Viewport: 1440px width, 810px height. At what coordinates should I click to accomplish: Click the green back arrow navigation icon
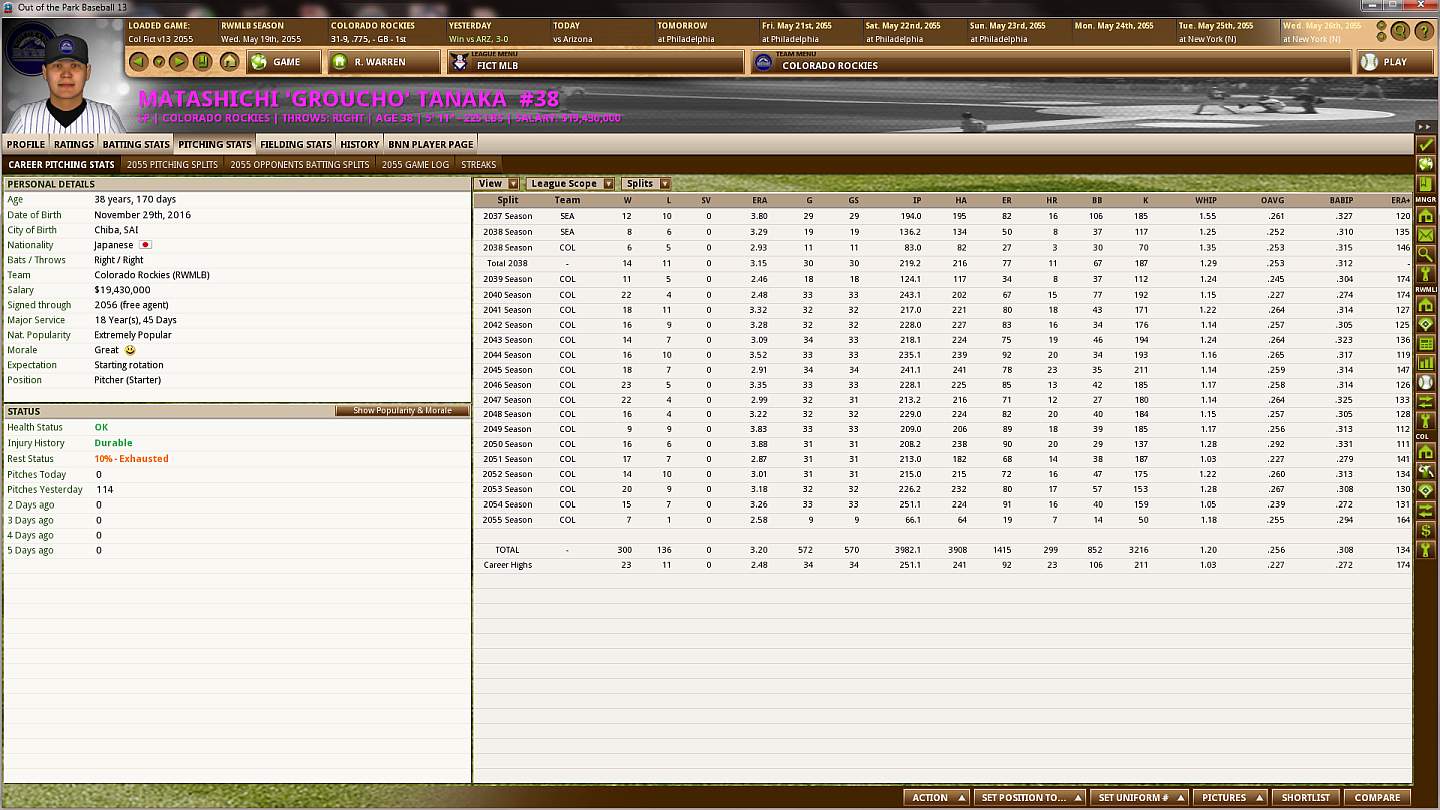(x=139, y=62)
